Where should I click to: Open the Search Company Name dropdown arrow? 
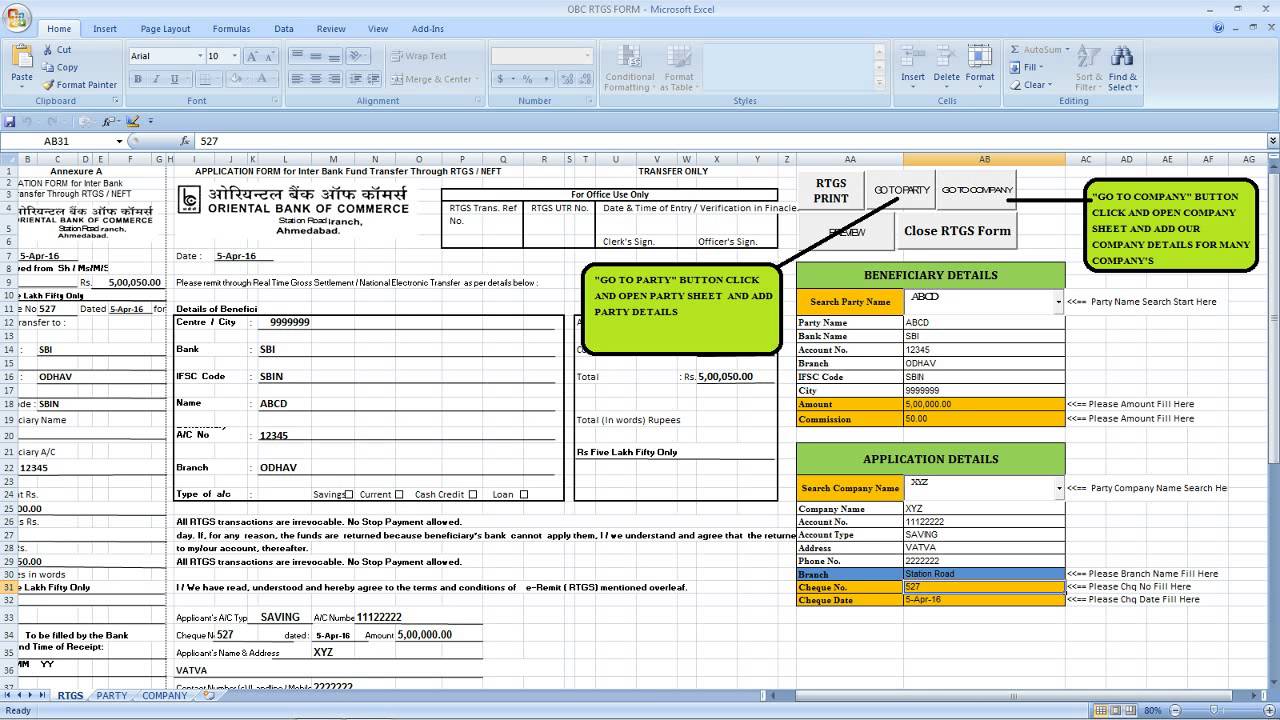pyautogui.click(x=1059, y=488)
